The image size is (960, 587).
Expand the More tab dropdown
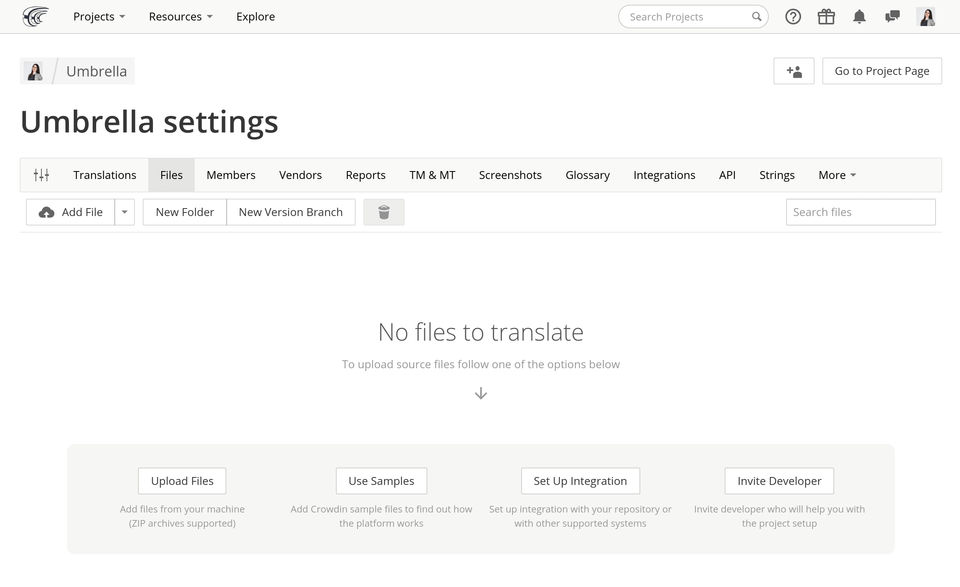tap(837, 175)
